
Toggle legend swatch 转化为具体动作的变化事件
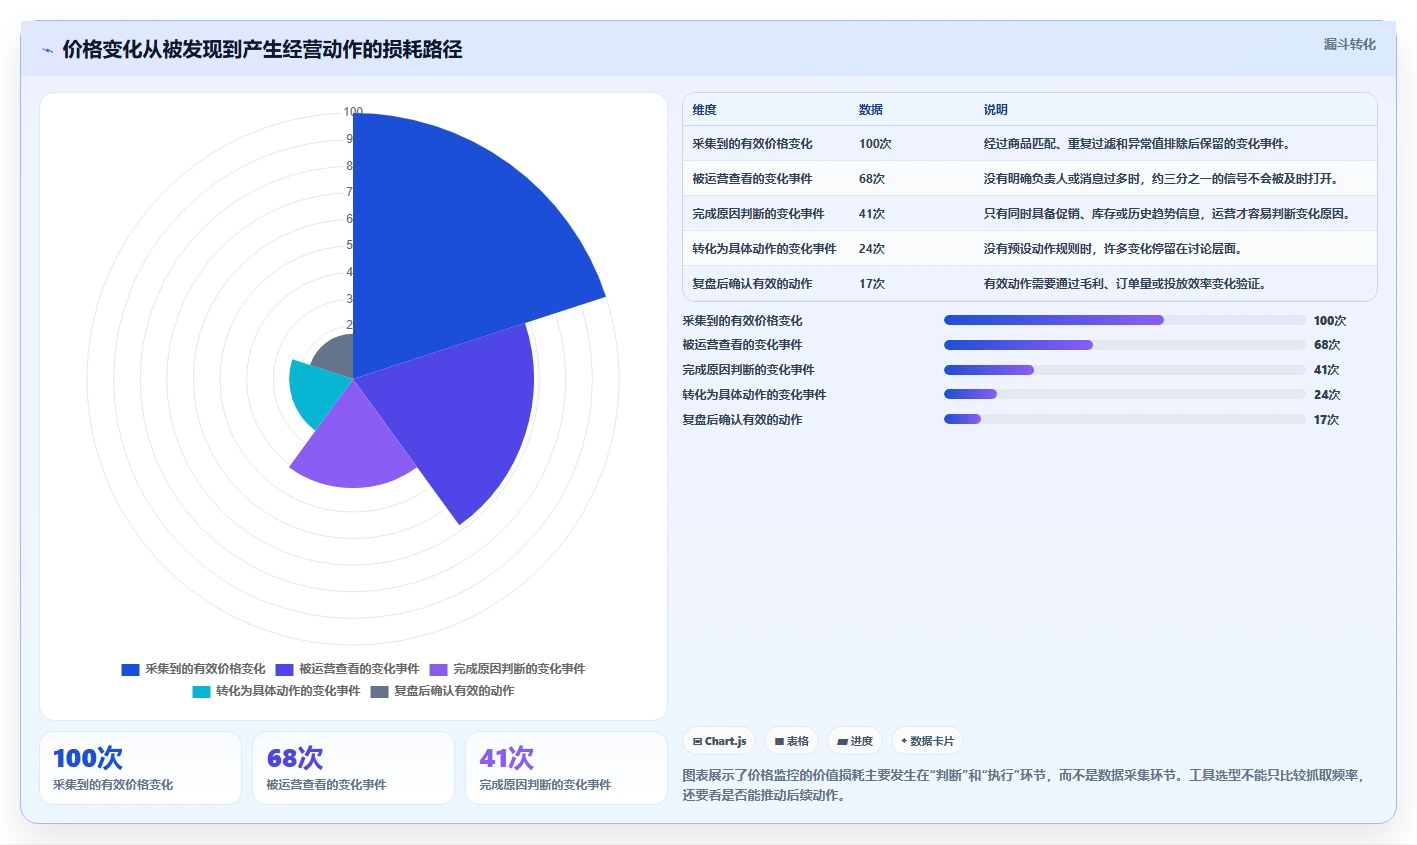click(x=201, y=691)
